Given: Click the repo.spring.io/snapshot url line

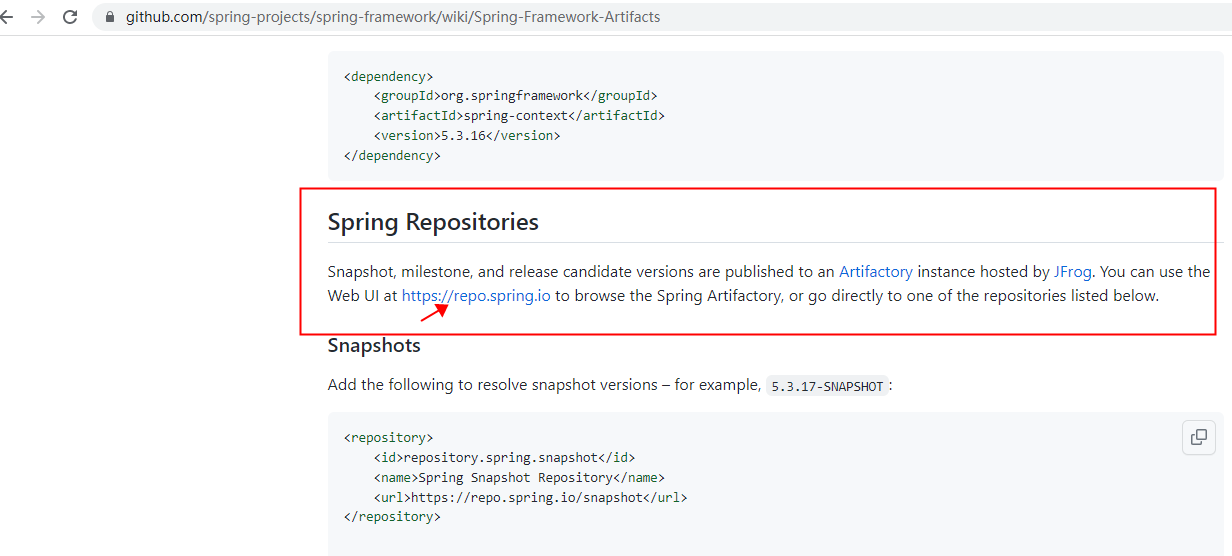Looking at the screenshot, I should point(531,497).
